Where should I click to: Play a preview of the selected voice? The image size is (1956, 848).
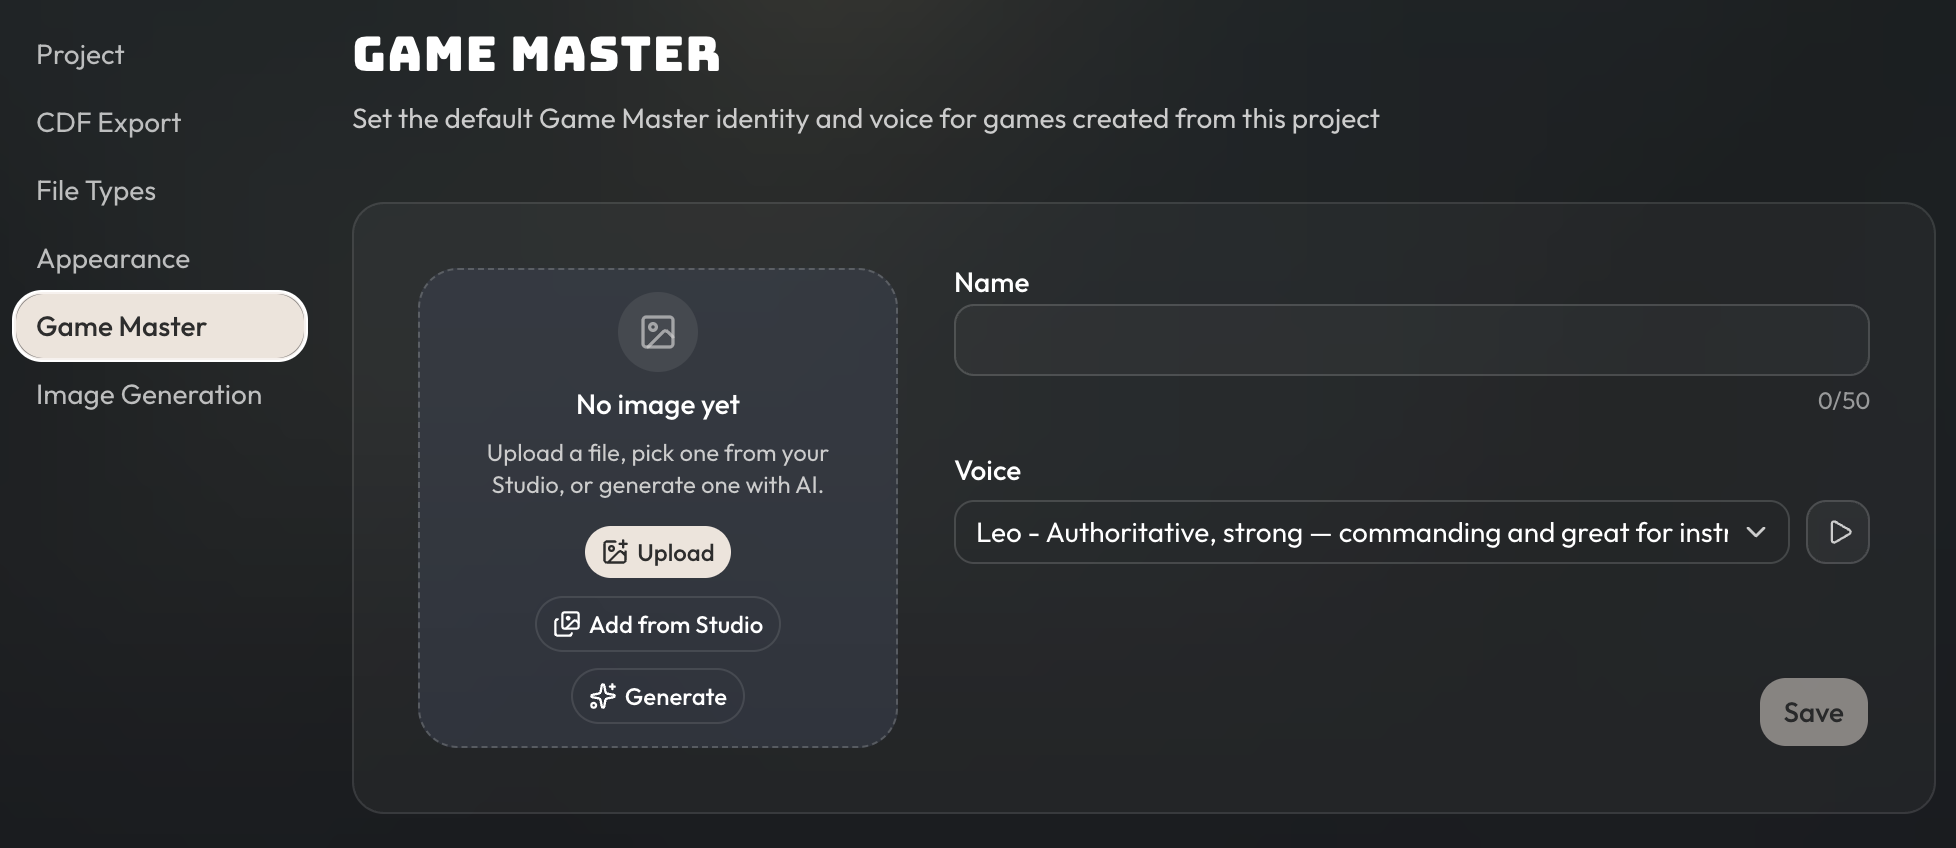click(1838, 532)
